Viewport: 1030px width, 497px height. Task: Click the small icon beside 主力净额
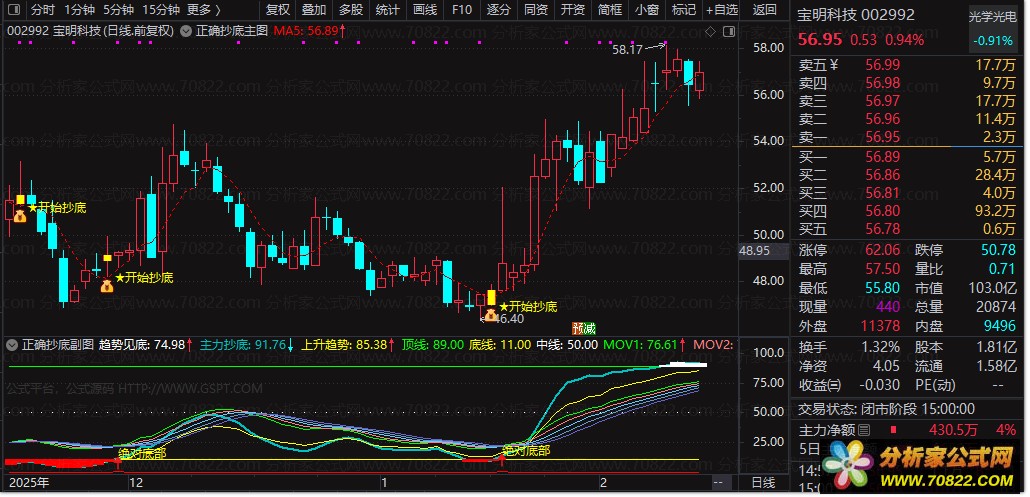864,430
